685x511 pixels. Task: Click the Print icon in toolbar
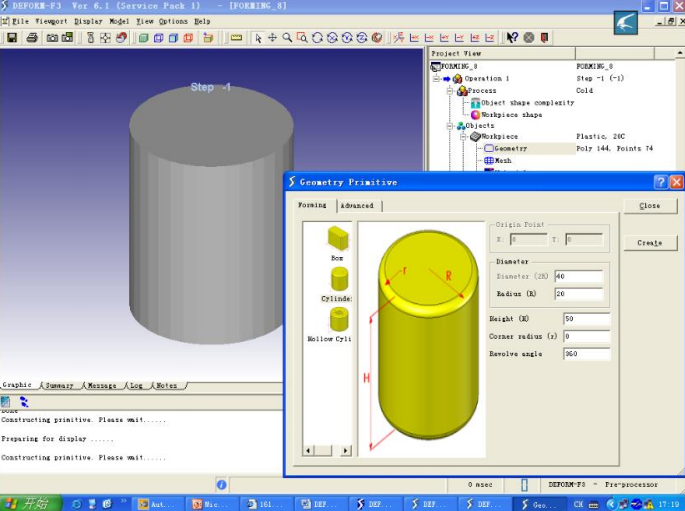tap(31, 38)
